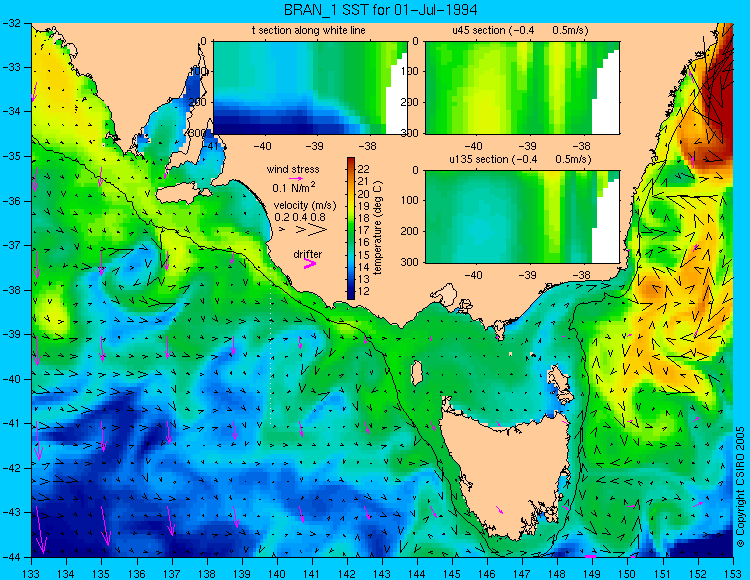Click main map latitude label "-36"
Image resolution: width=750 pixels, height=580 pixels.
(11, 201)
